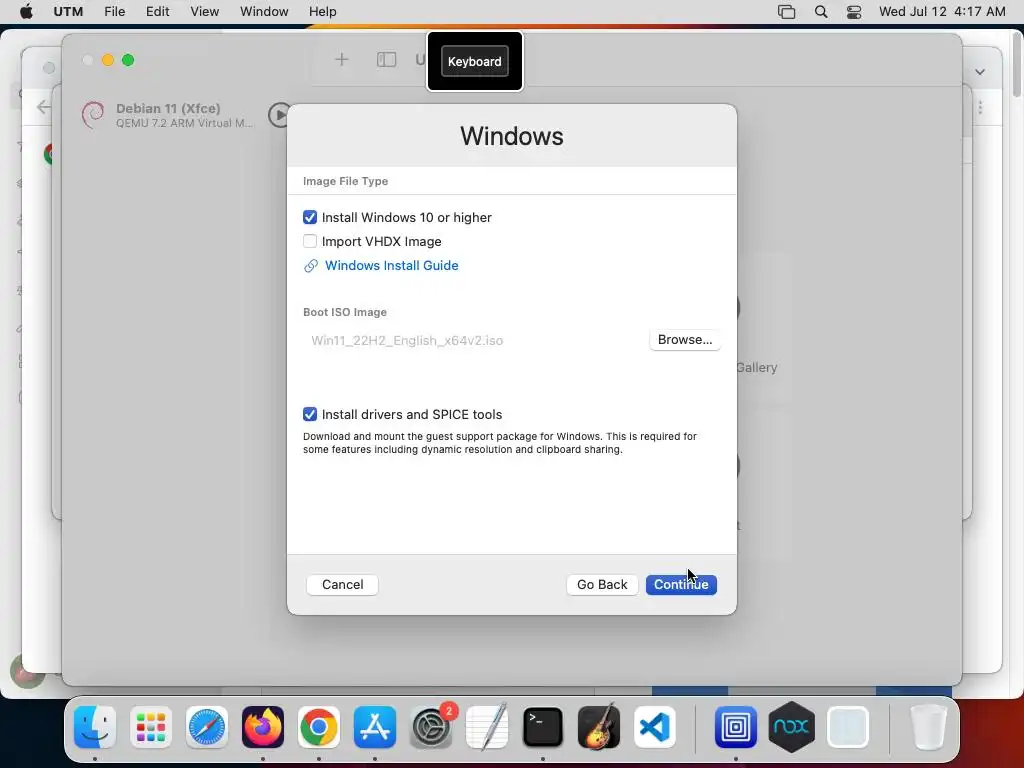This screenshot has width=1024, height=768.
Task: Open System Preferences from the Dock
Action: 431,727
